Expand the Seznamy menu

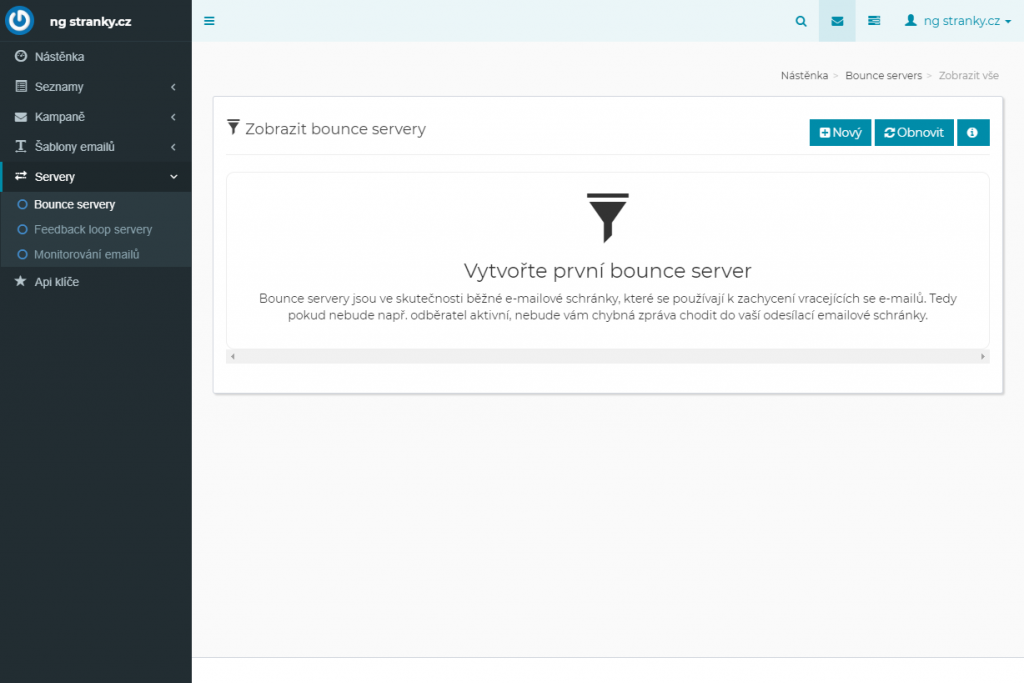(95, 87)
